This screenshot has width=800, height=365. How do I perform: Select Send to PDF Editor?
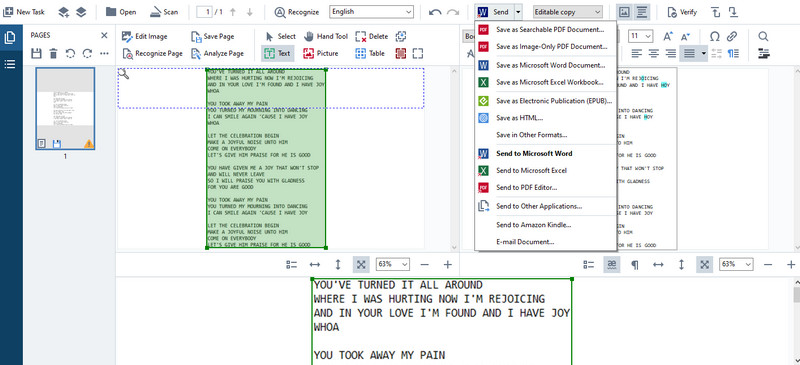click(x=545, y=187)
